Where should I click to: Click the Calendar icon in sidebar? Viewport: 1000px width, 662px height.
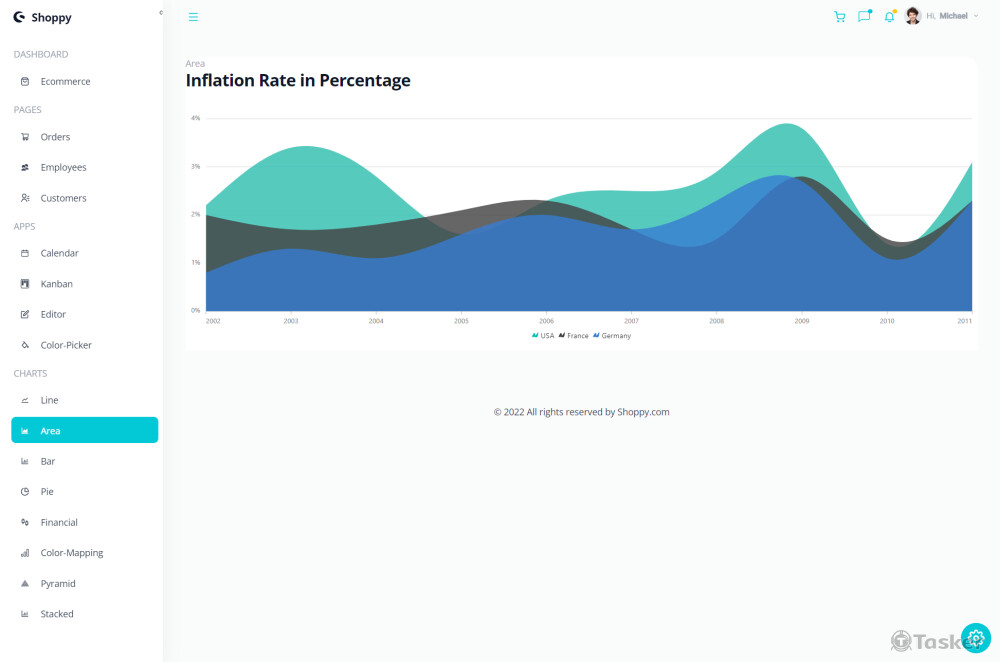pos(25,253)
